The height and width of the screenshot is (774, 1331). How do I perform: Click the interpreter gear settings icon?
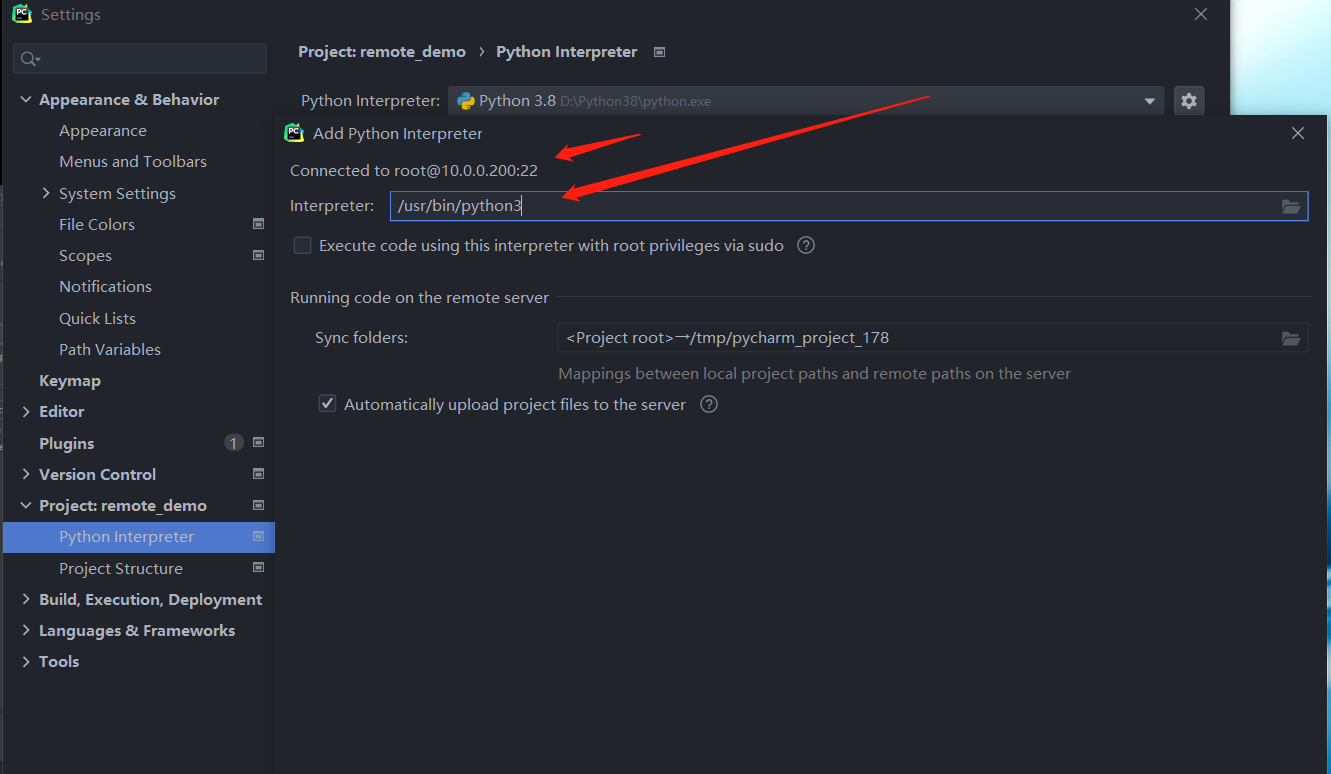[x=1188, y=101]
